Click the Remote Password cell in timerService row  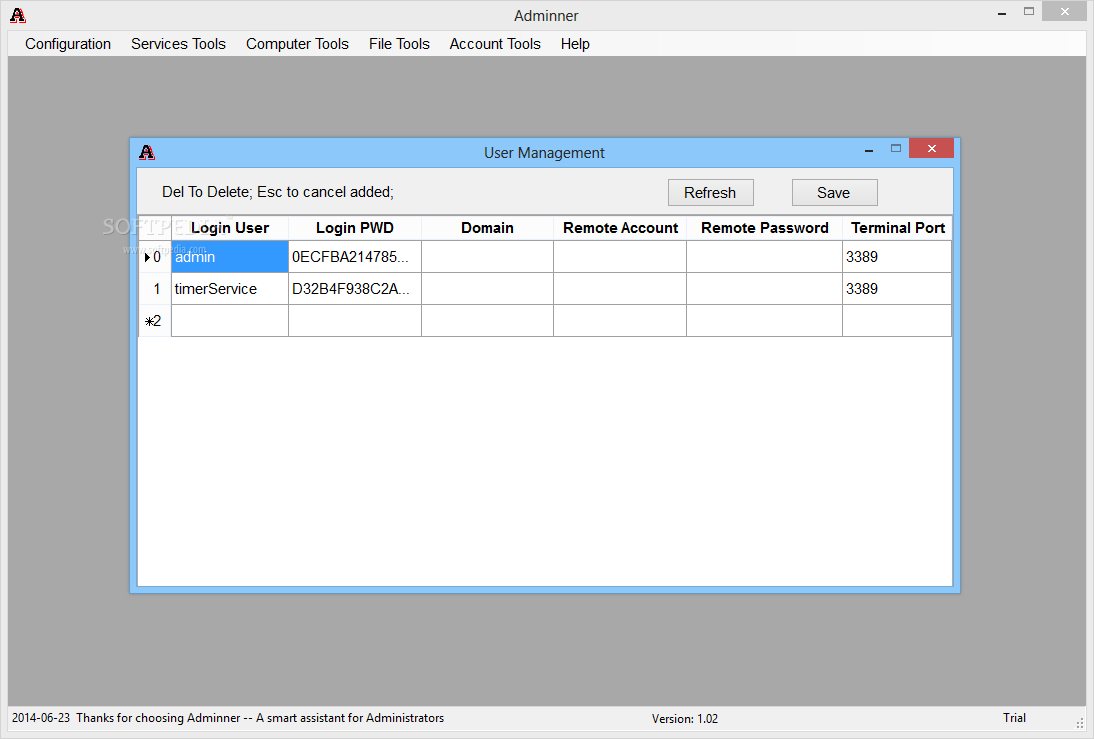click(x=765, y=289)
